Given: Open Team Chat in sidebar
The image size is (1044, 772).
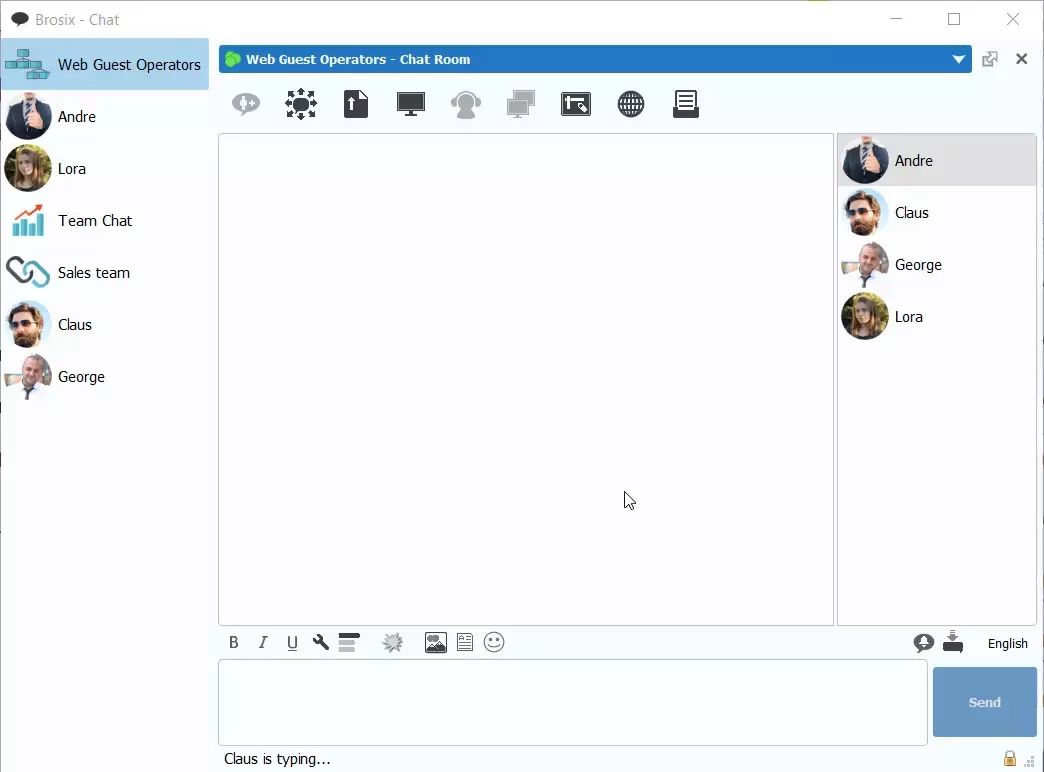Looking at the screenshot, I should coord(105,220).
